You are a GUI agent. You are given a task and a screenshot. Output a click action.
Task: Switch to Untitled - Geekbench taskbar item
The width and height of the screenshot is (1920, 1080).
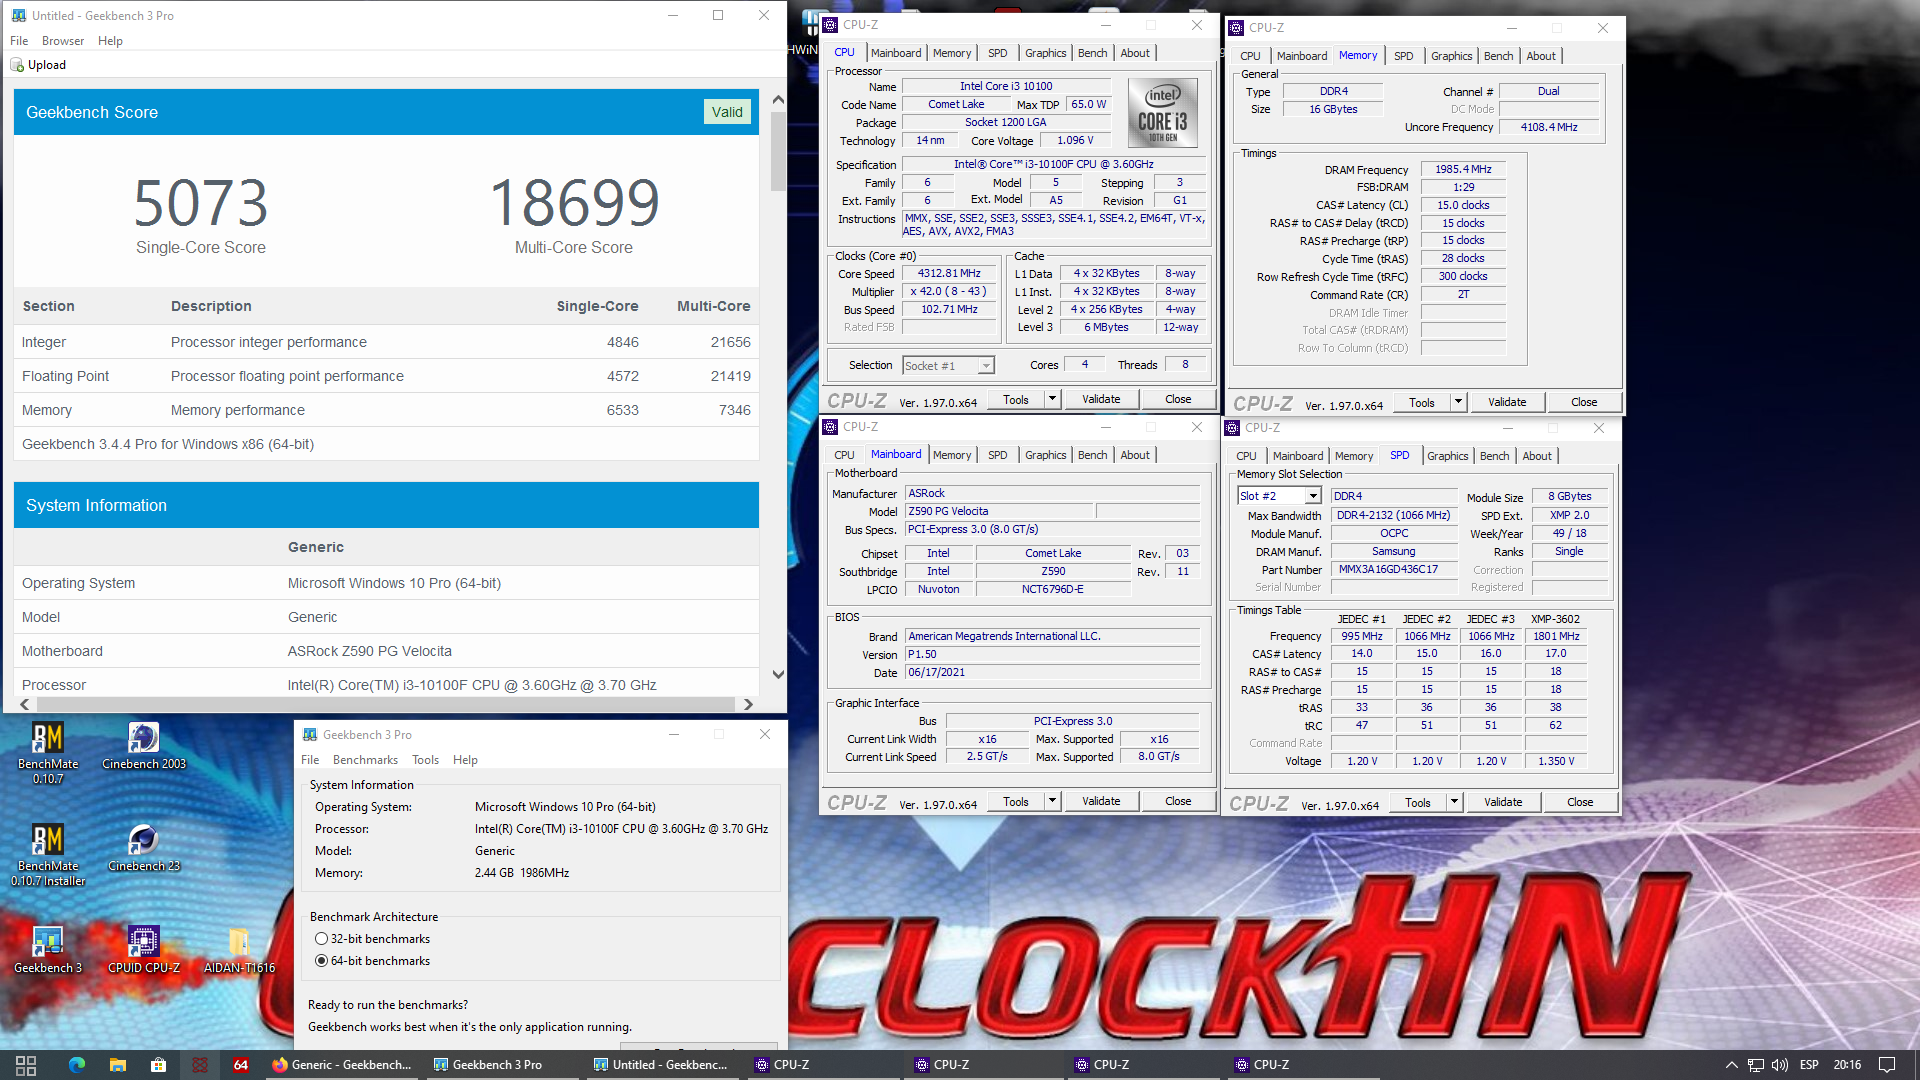tap(661, 1065)
